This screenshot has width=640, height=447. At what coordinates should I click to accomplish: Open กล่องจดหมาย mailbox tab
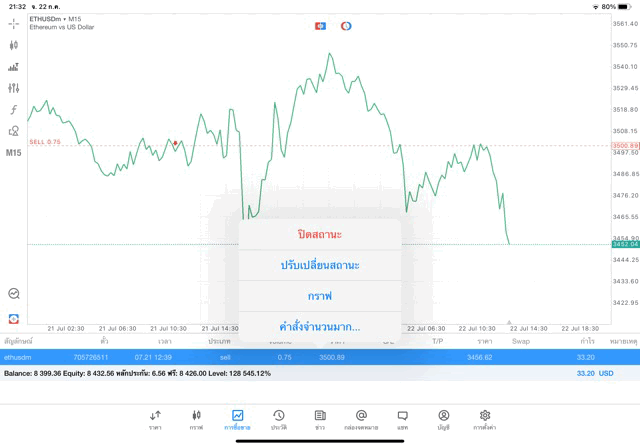361,418
